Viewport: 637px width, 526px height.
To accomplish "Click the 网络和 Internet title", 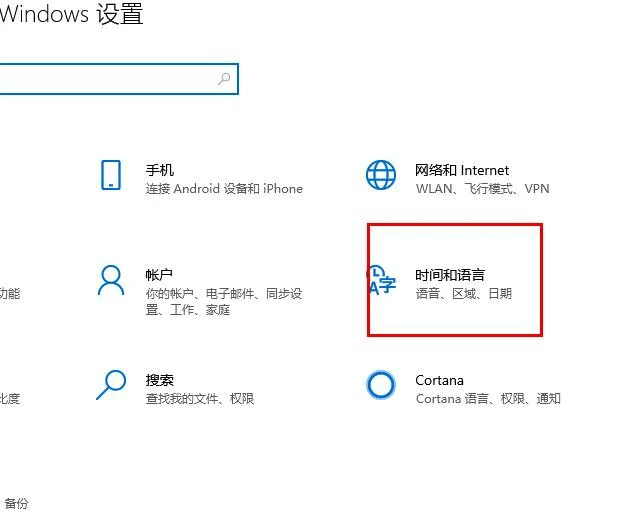I will coord(462,170).
